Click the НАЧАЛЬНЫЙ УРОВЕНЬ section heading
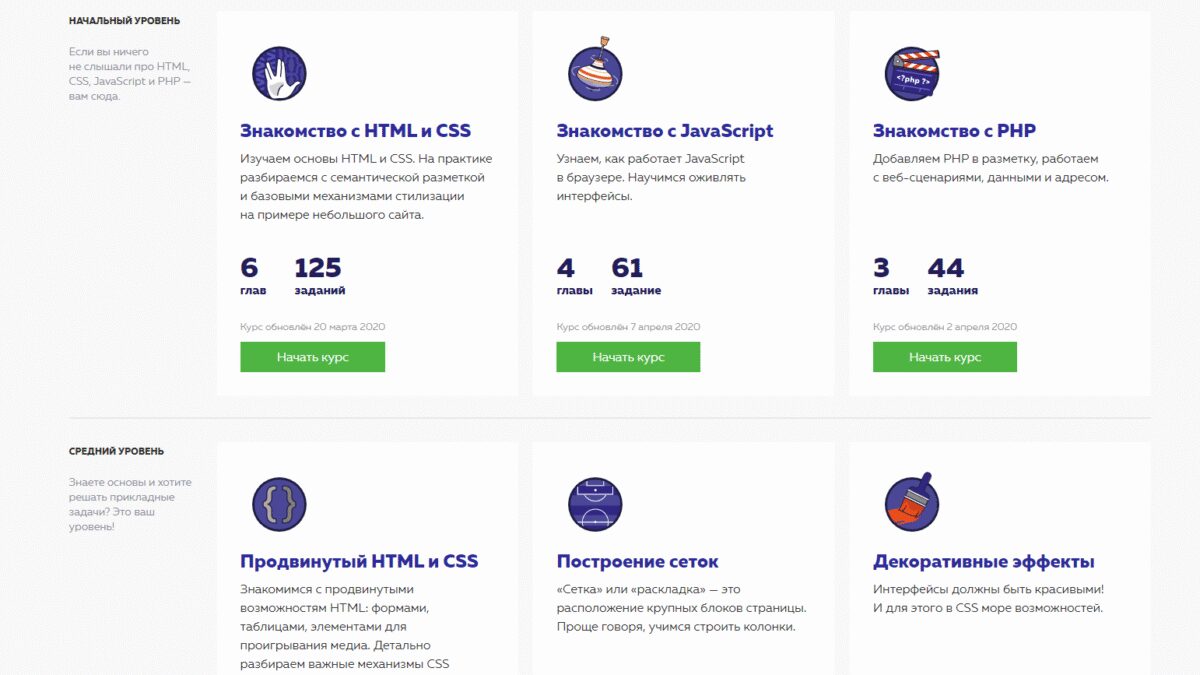This screenshot has width=1200, height=675. point(123,19)
